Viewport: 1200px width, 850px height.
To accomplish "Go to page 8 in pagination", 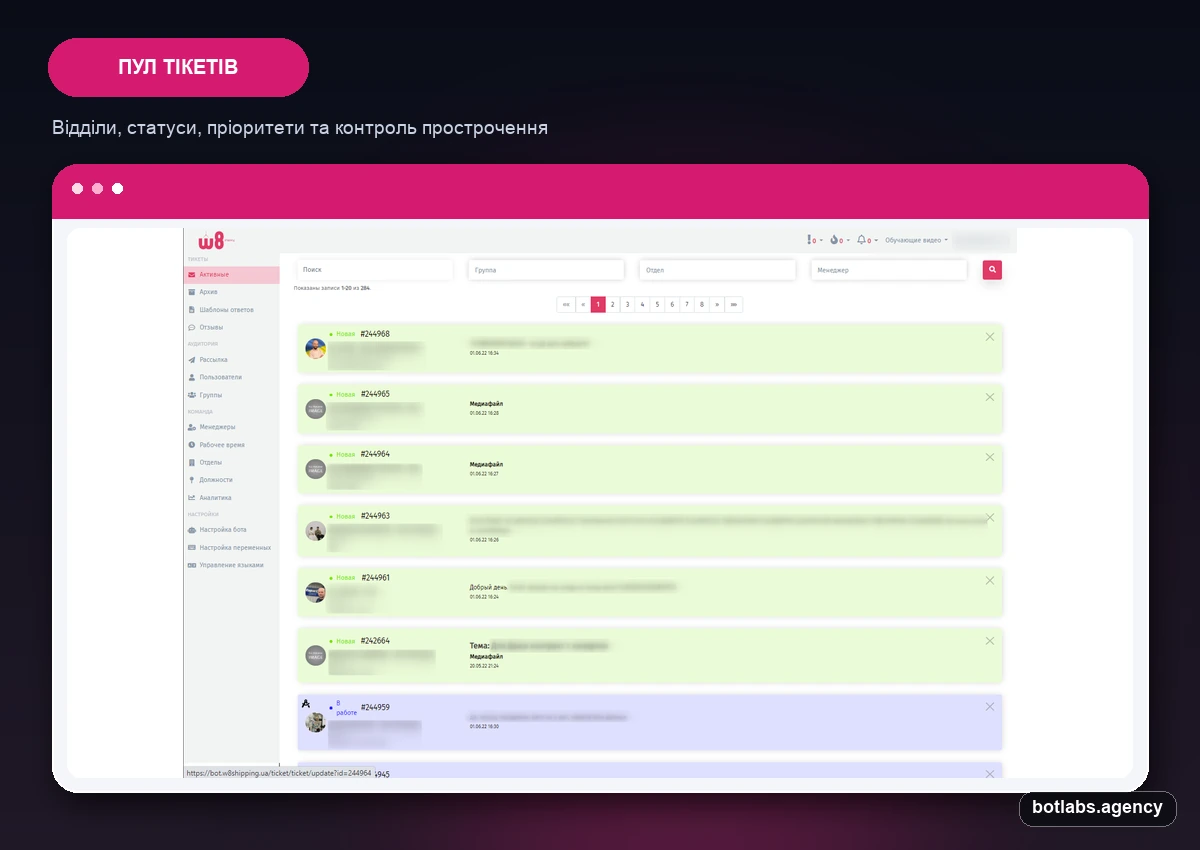I will pyautogui.click(x=702, y=305).
